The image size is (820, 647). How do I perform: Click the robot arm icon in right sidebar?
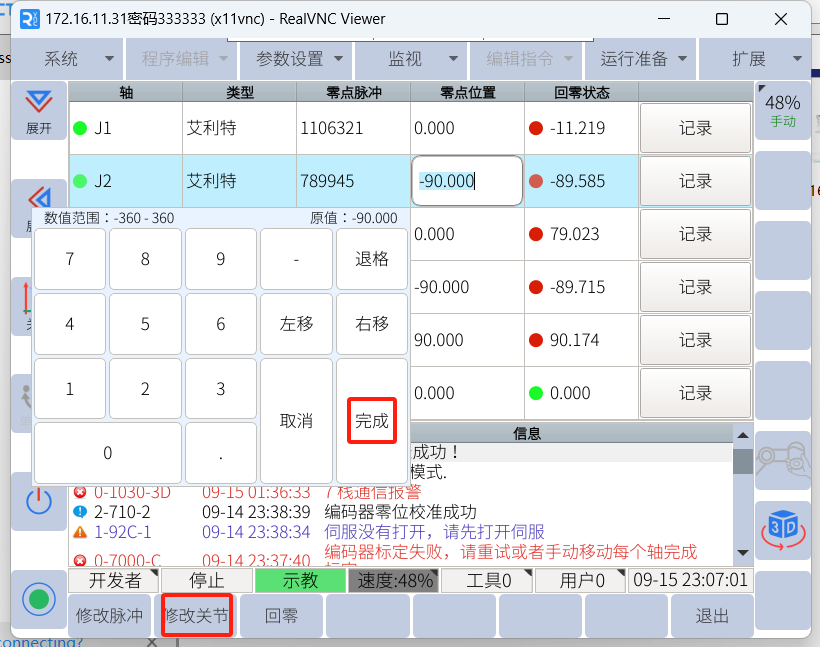782,459
